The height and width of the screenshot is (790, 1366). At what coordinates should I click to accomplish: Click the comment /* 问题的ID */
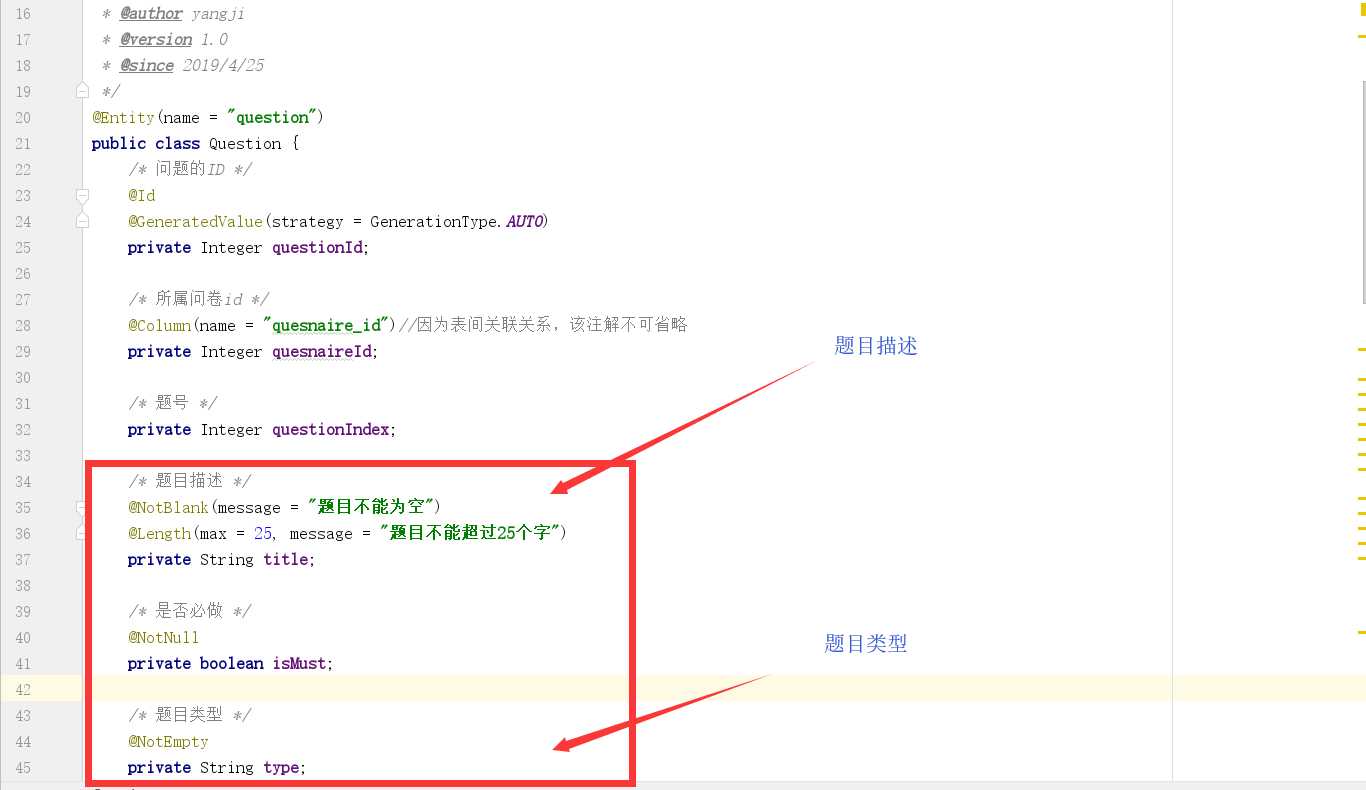[x=190, y=169]
